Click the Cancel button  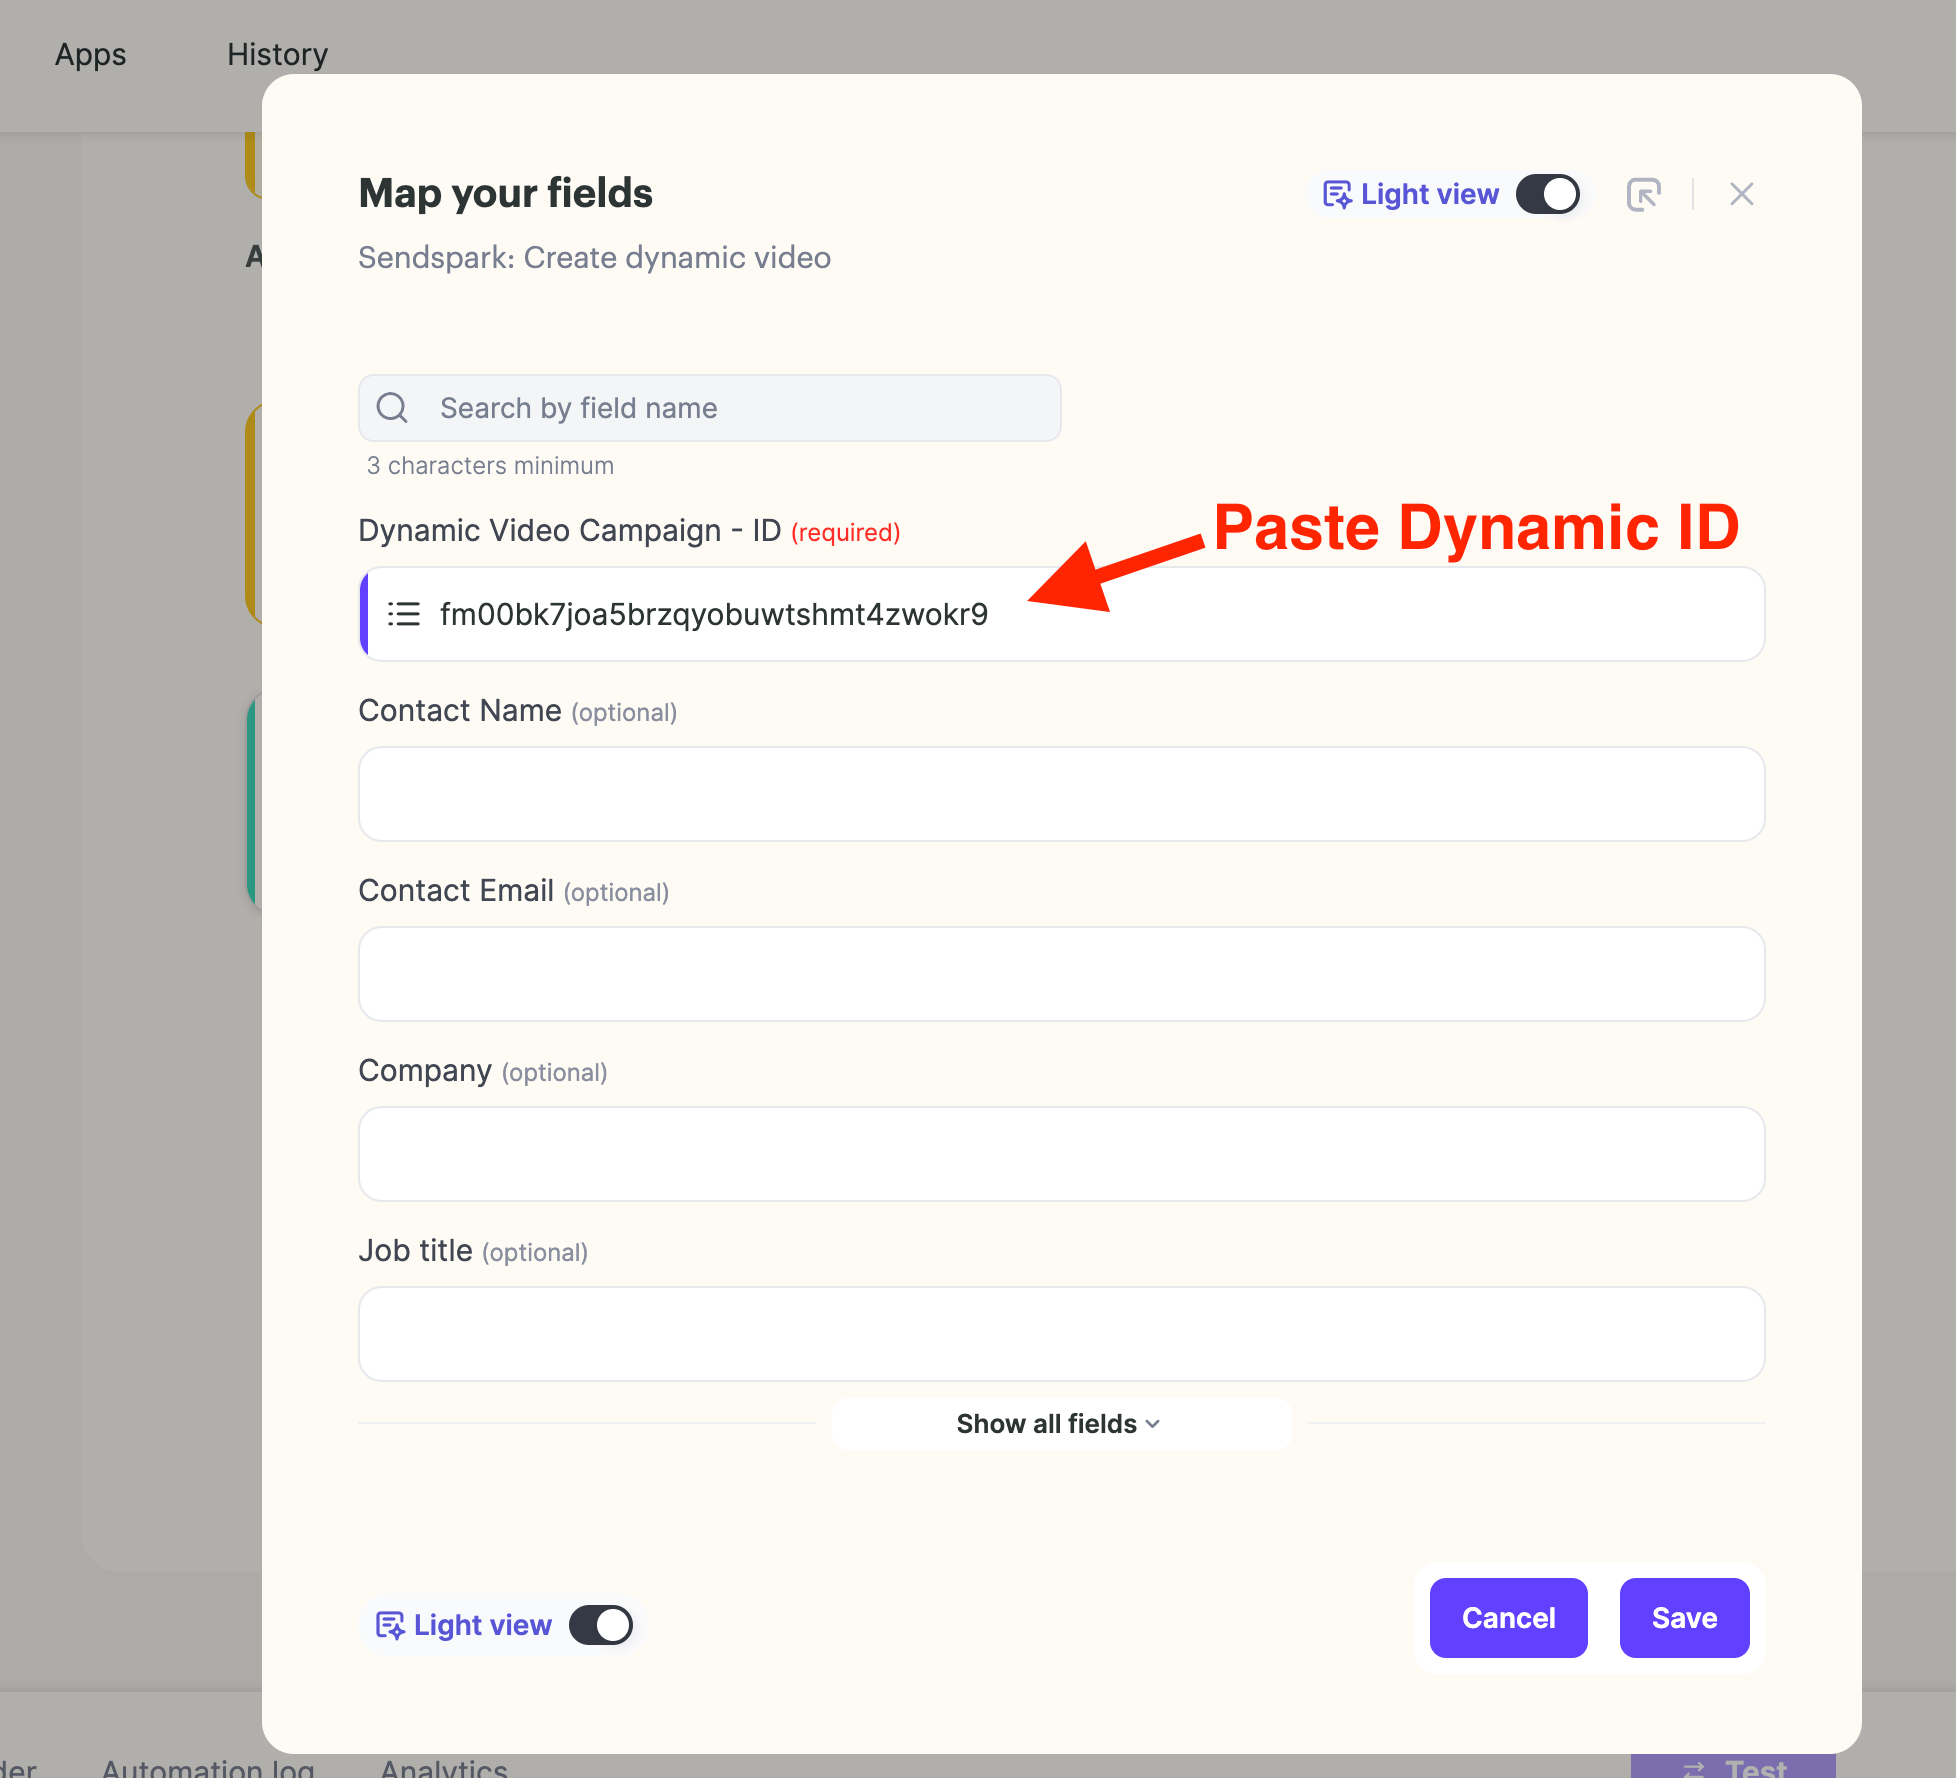pos(1508,1618)
